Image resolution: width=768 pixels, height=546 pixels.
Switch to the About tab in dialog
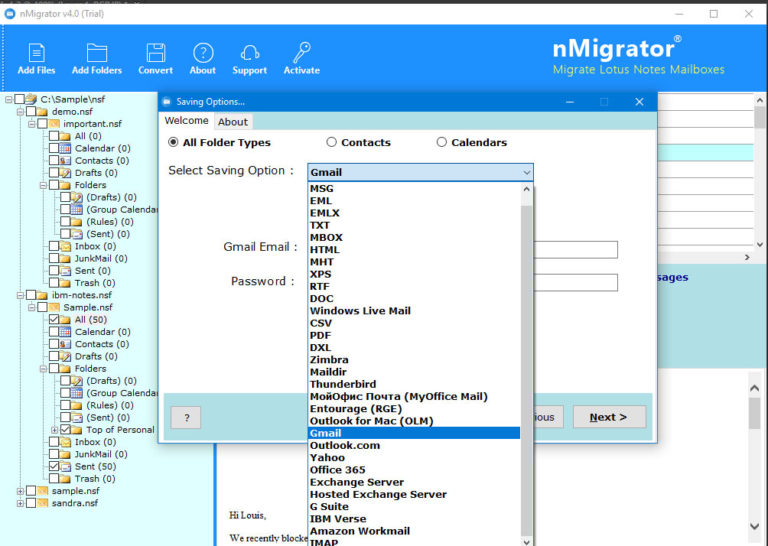pos(233,122)
